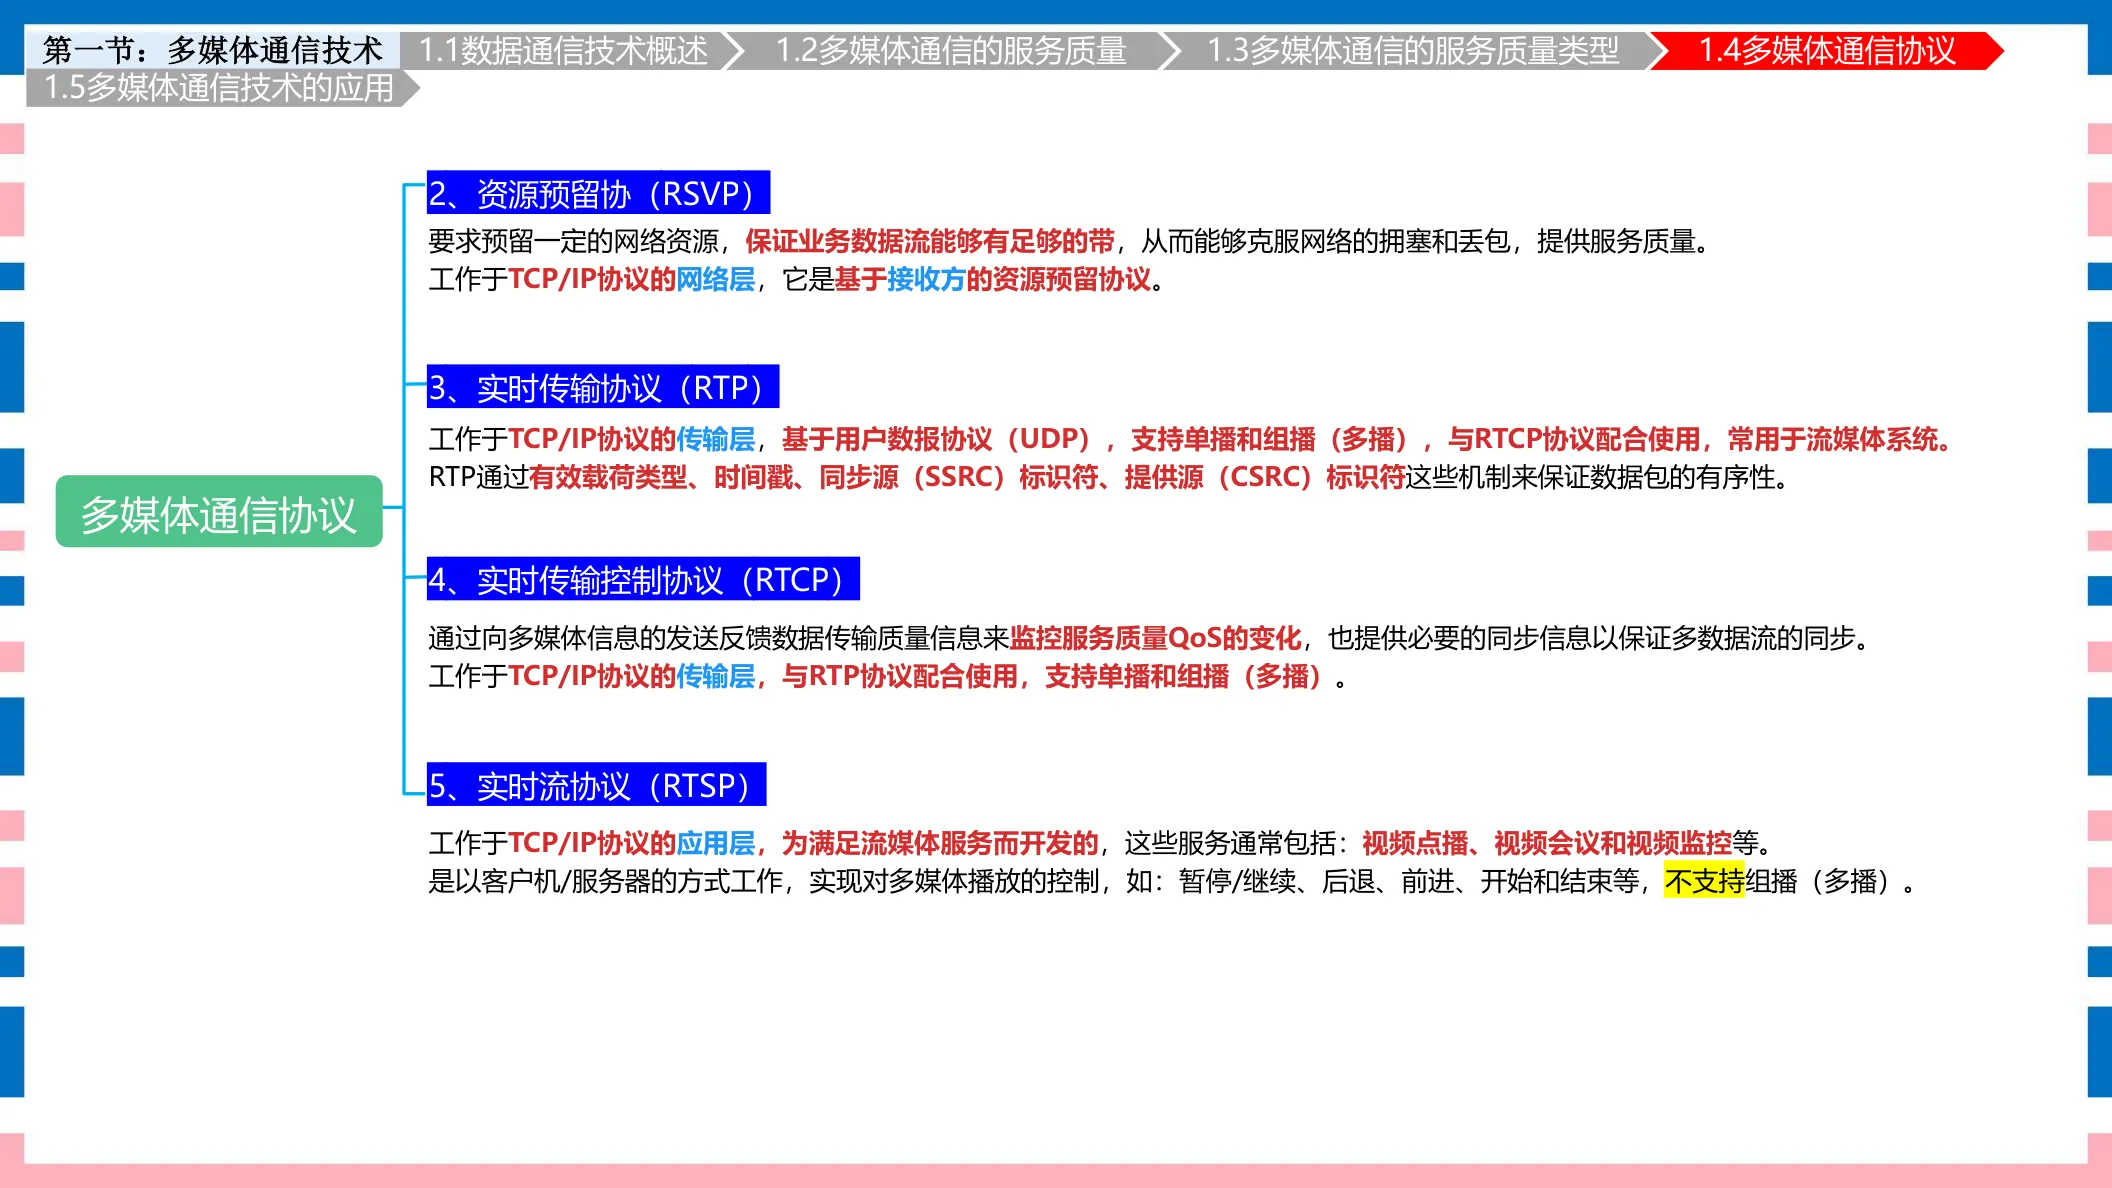Click 常用于流媒体系统 phrase
Viewport: 2112px width, 1188px height.
click(x=1833, y=439)
